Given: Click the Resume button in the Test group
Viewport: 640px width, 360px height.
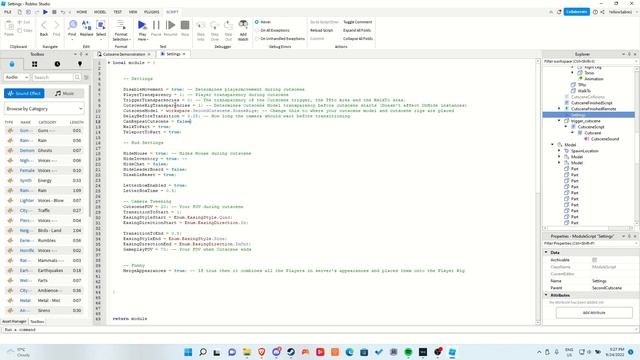Looking at the screenshot, I should pos(170,28).
